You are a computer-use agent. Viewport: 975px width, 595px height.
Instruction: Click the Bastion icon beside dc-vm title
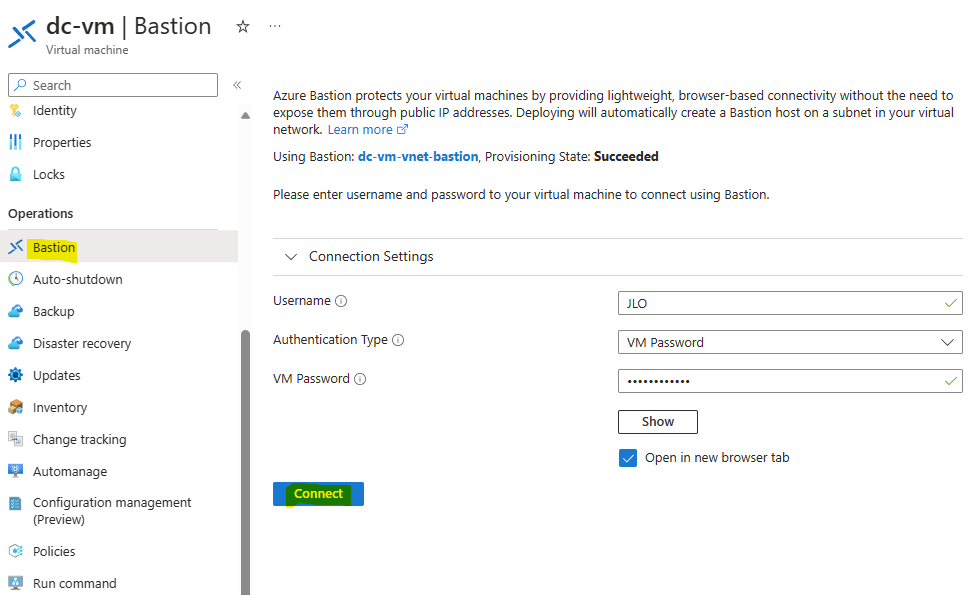point(22,34)
